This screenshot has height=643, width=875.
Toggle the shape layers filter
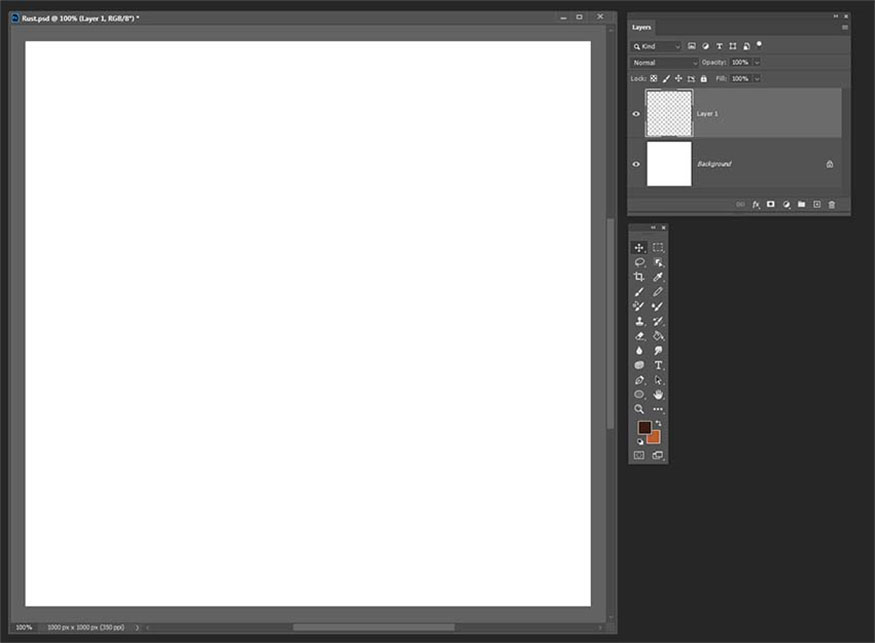point(733,46)
